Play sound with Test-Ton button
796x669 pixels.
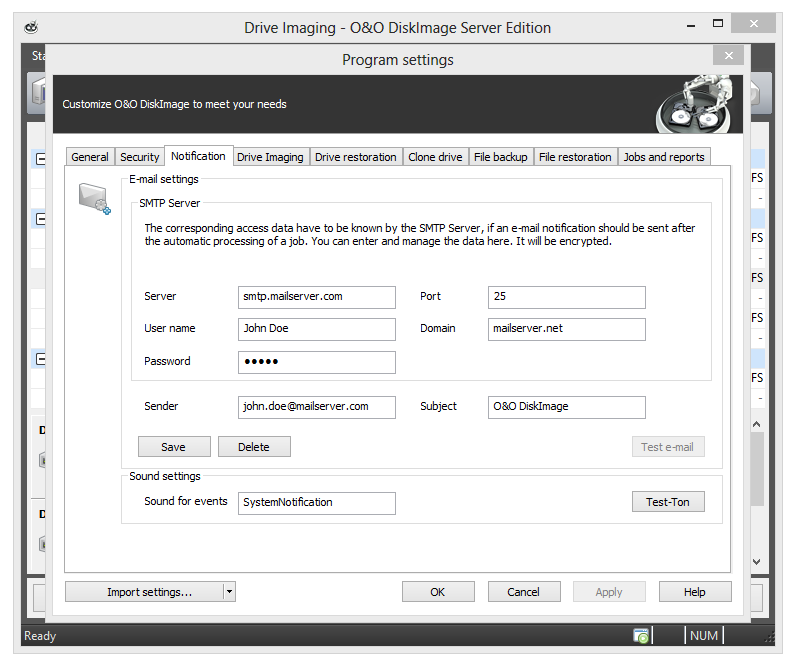point(668,501)
